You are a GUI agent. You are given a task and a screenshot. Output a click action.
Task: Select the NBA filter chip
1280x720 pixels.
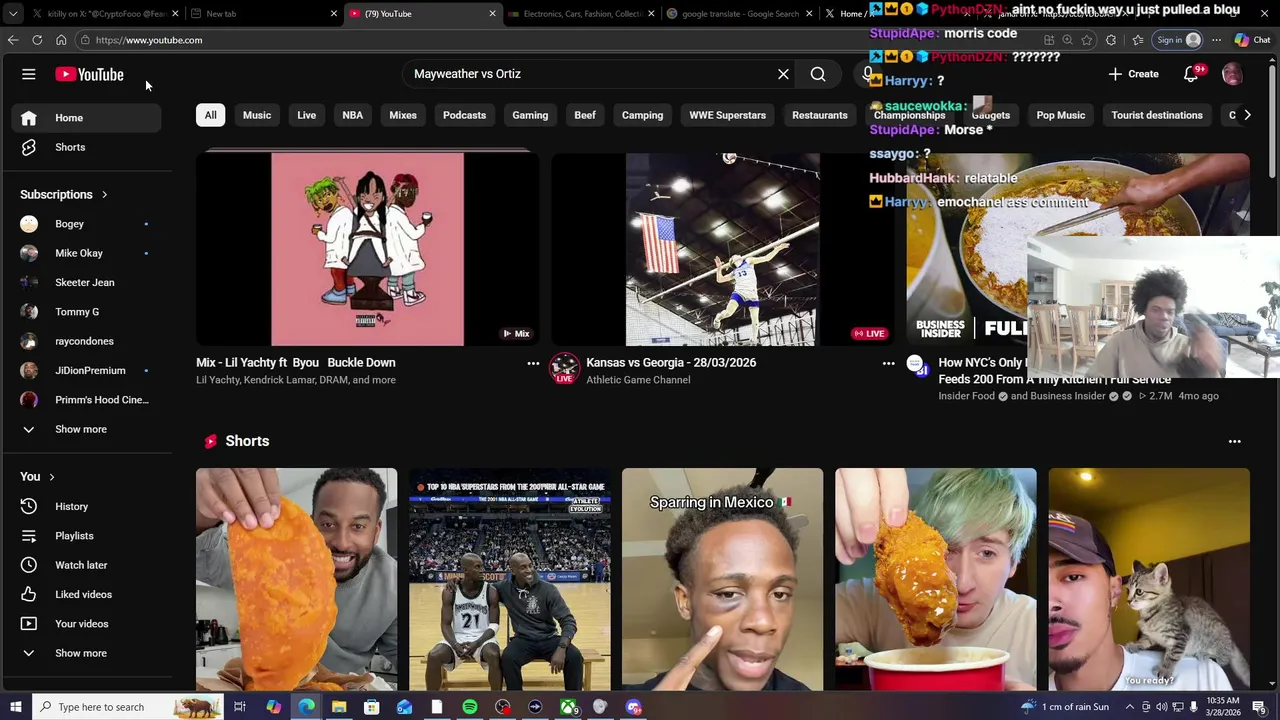(353, 115)
